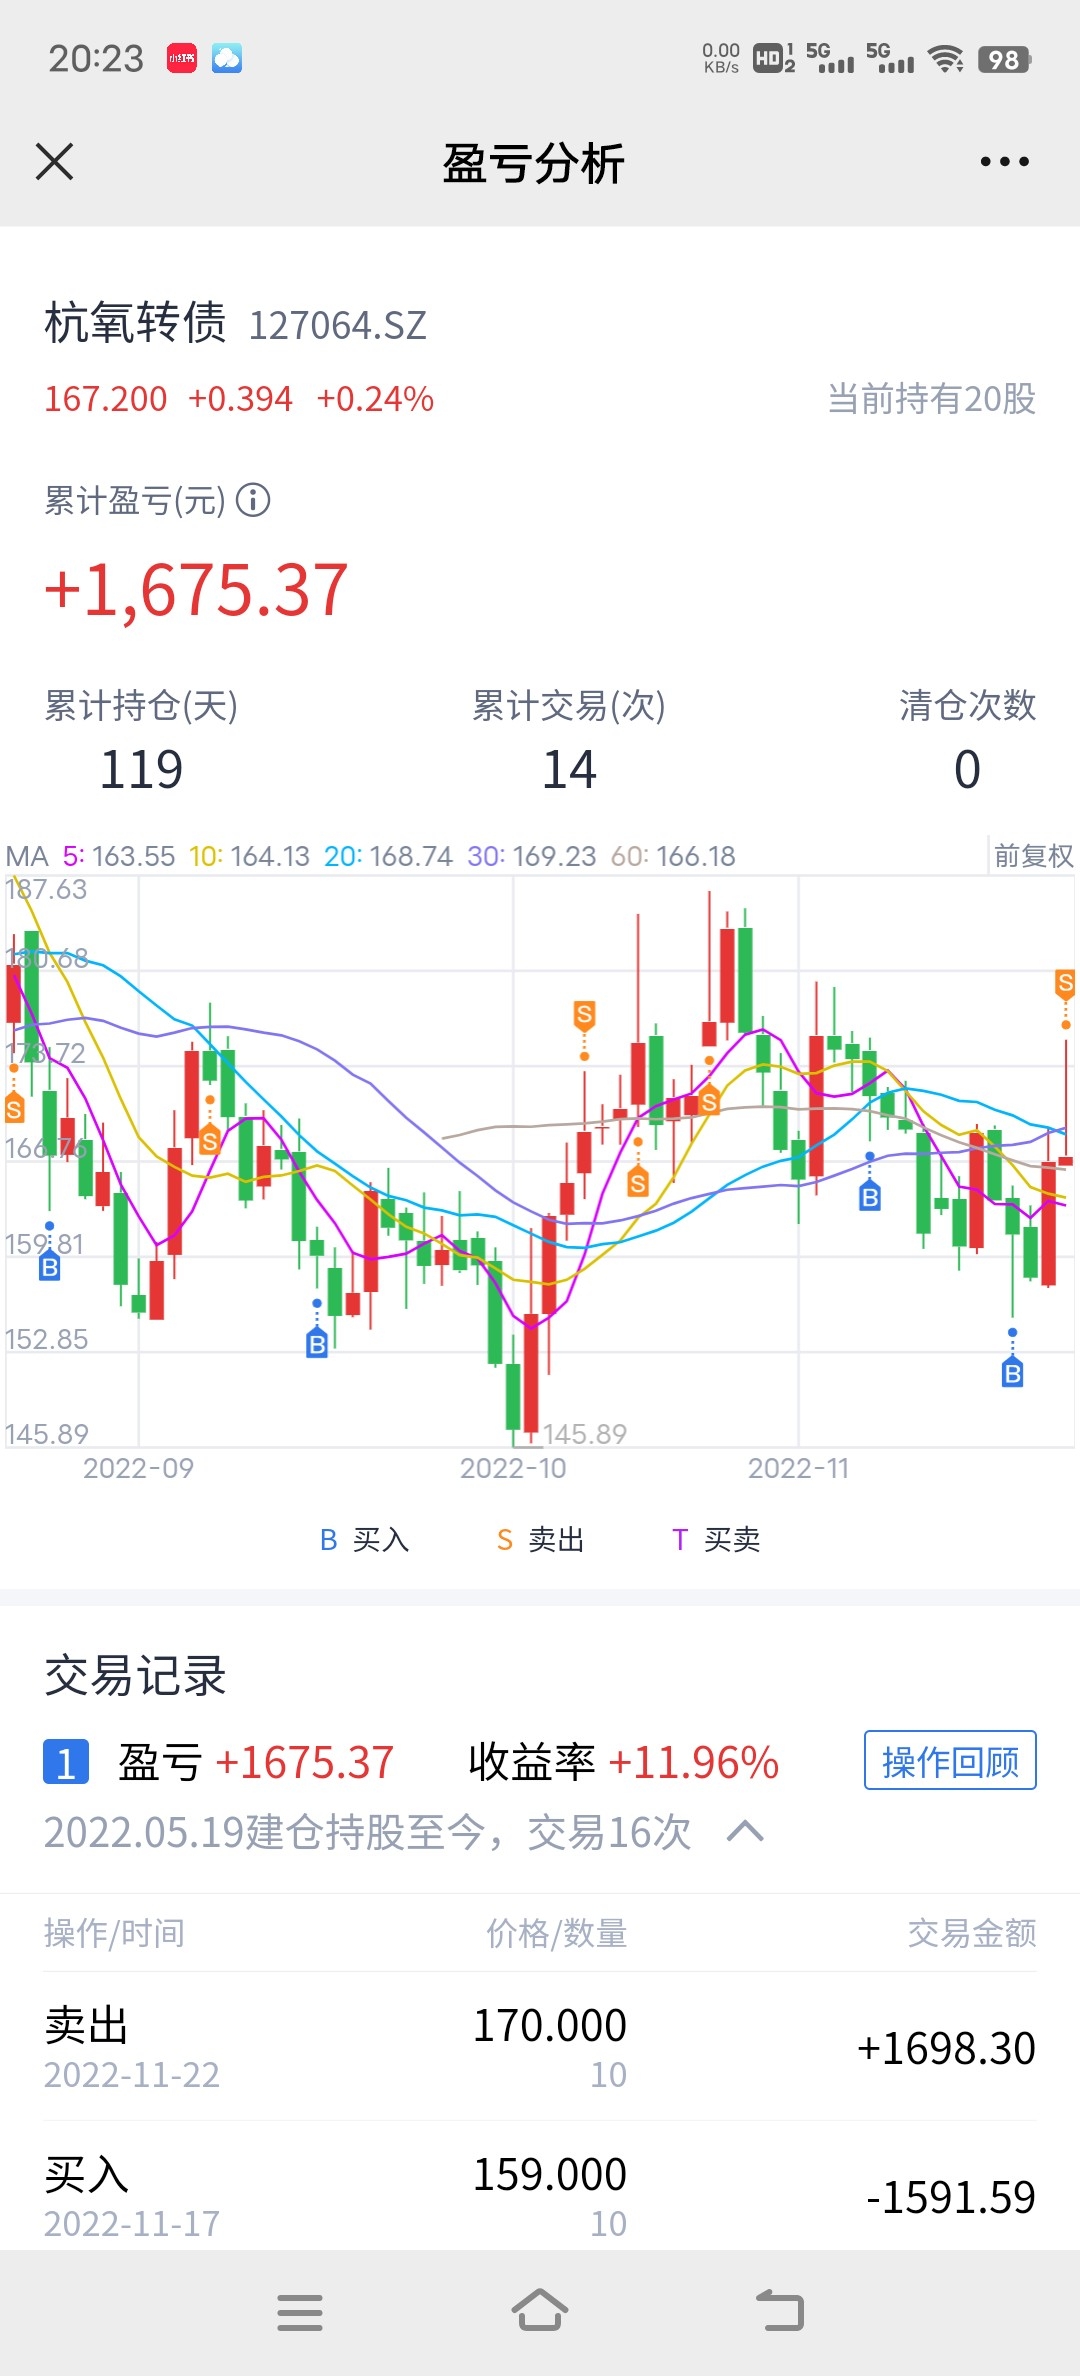Image resolution: width=1080 pixels, height=2376 pixels.
Task: Select the T 买卖 legend item
Action: (716, 1540)
